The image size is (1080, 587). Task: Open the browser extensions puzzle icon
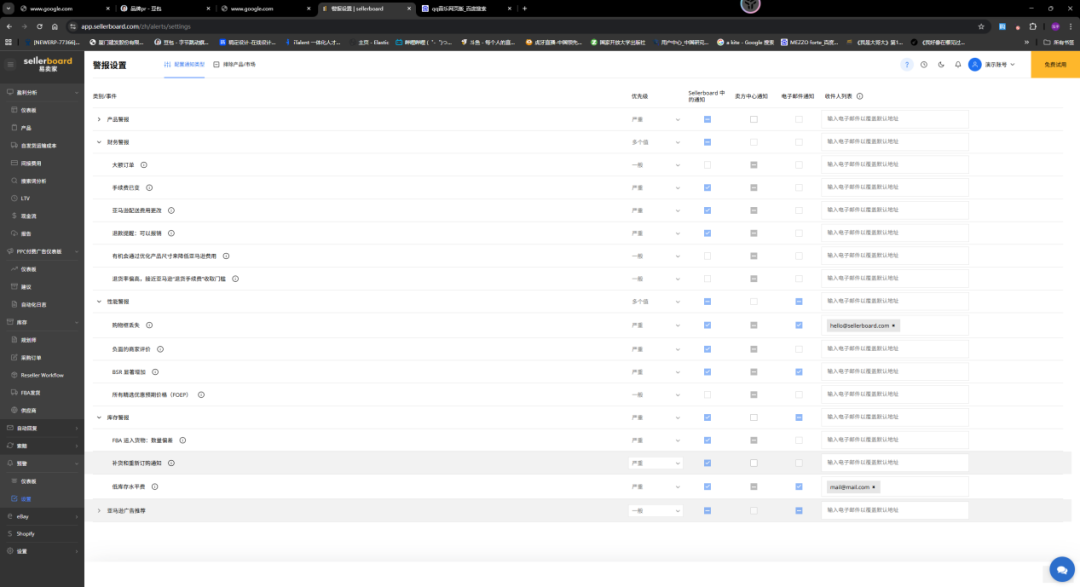(x=1032, y=27)
